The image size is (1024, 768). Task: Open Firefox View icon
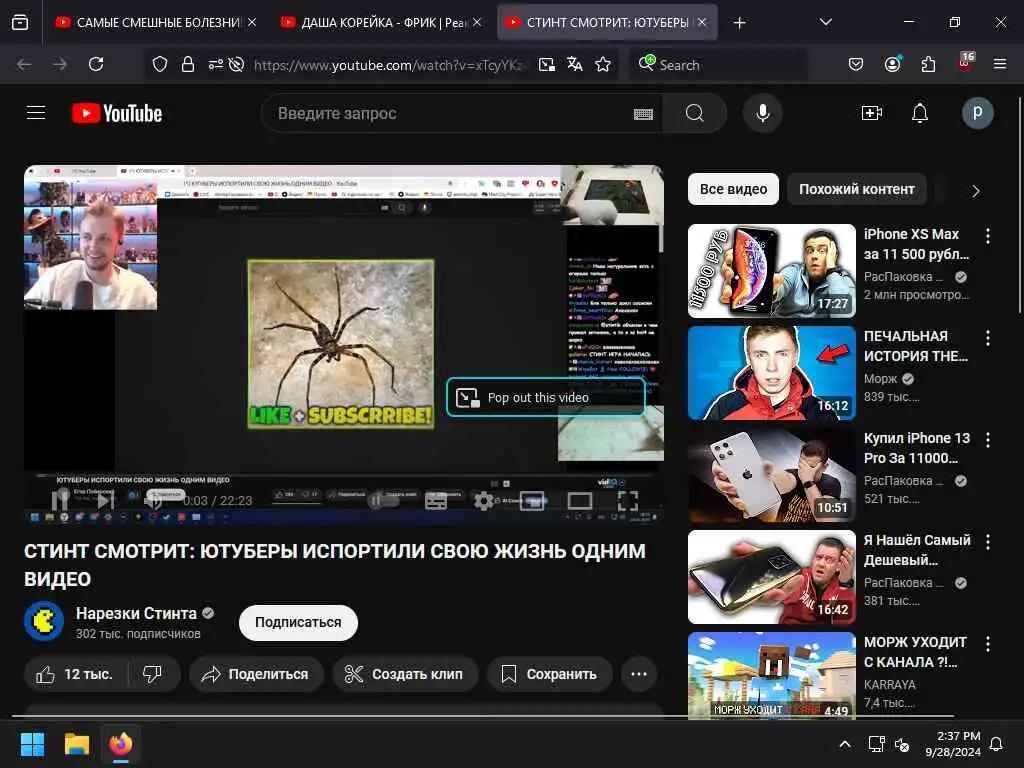[x=20, y=22]
